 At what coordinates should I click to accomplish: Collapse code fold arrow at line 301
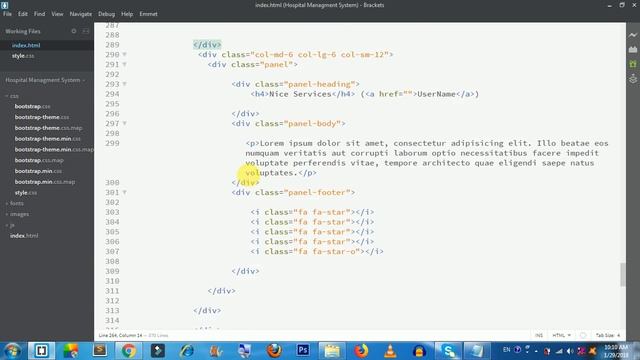(124, 192)
